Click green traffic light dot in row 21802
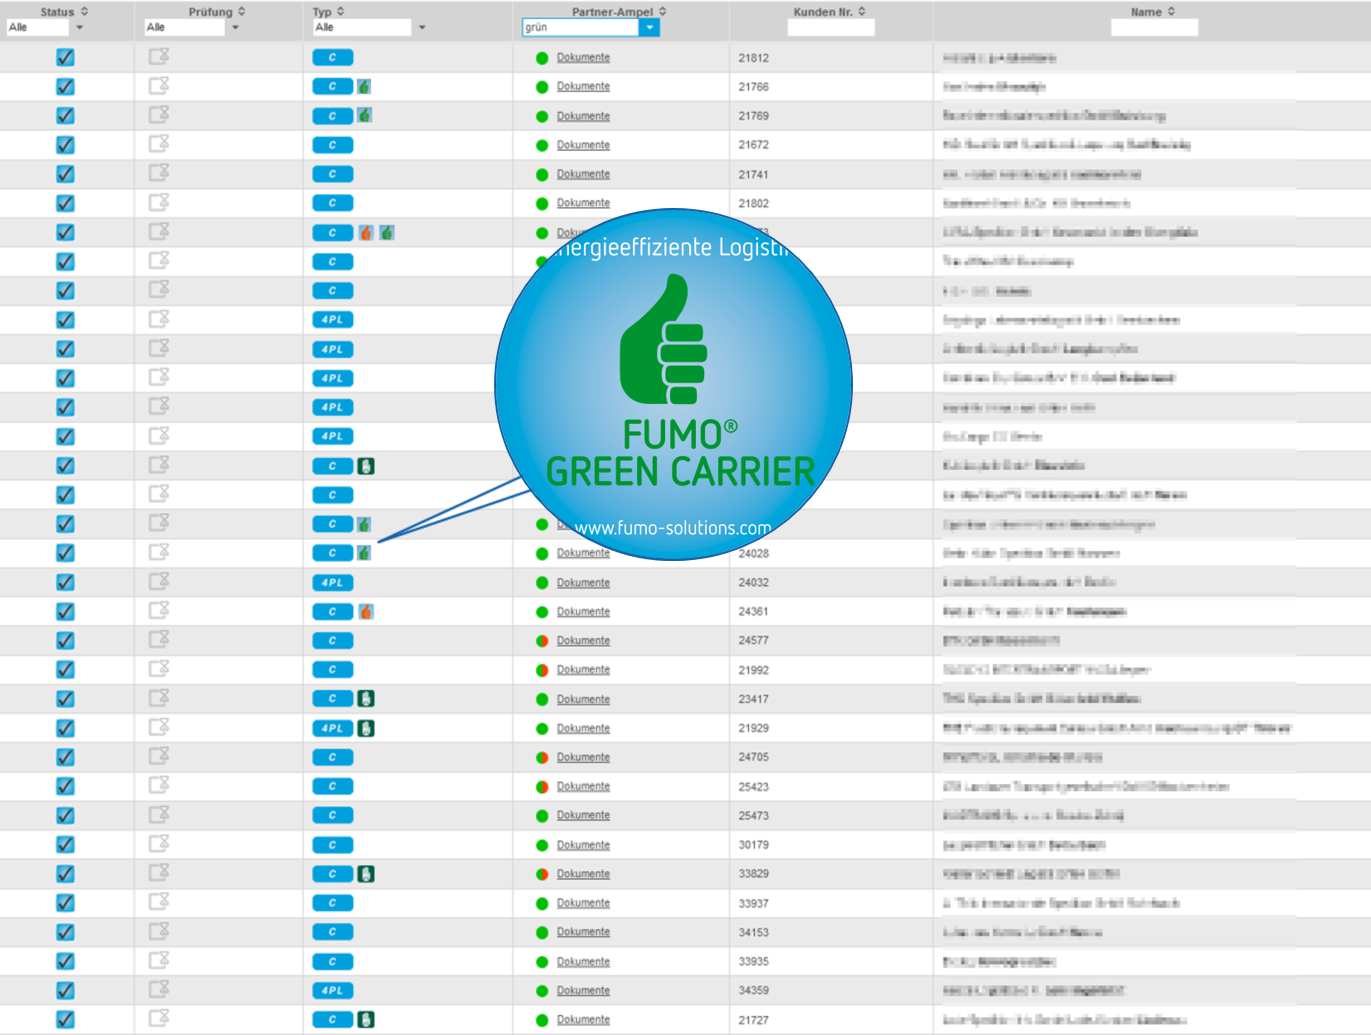 (x=542, y=204)
